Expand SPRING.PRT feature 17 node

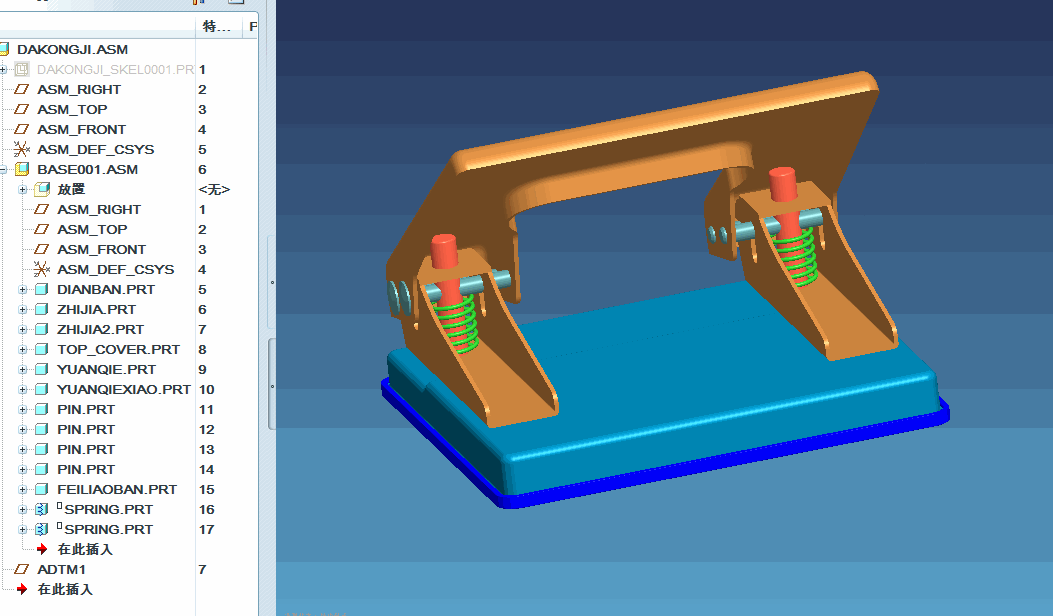23,529
